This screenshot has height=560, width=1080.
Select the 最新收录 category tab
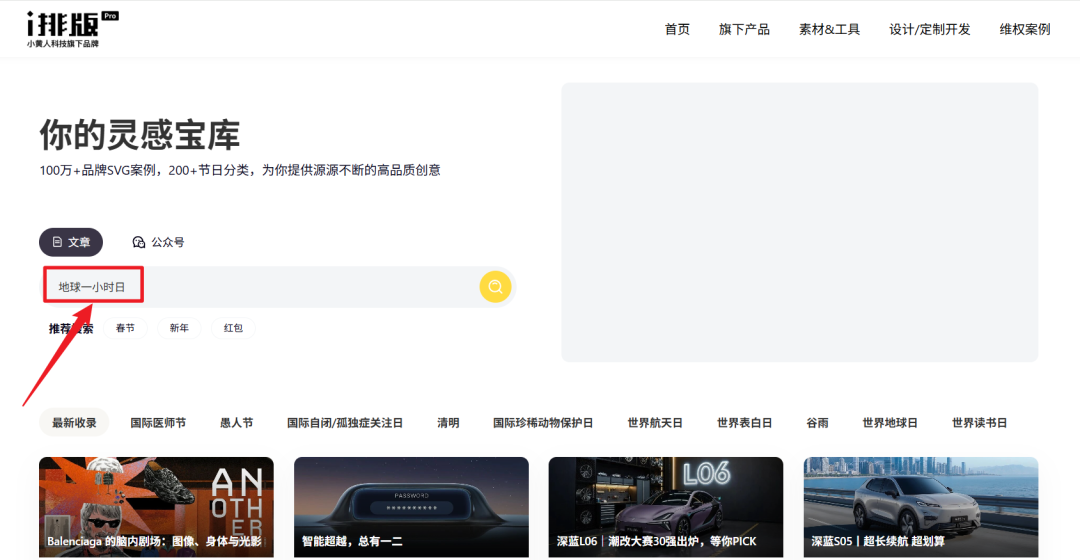pos(74,422)
